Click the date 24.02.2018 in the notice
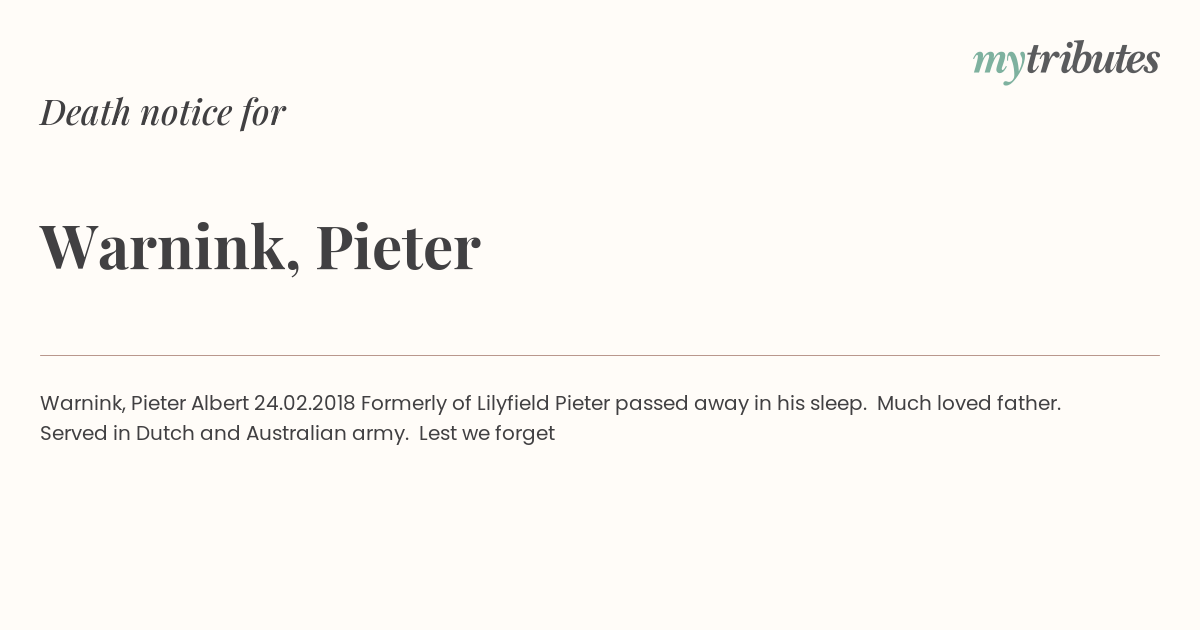 [x=304, y=403]
